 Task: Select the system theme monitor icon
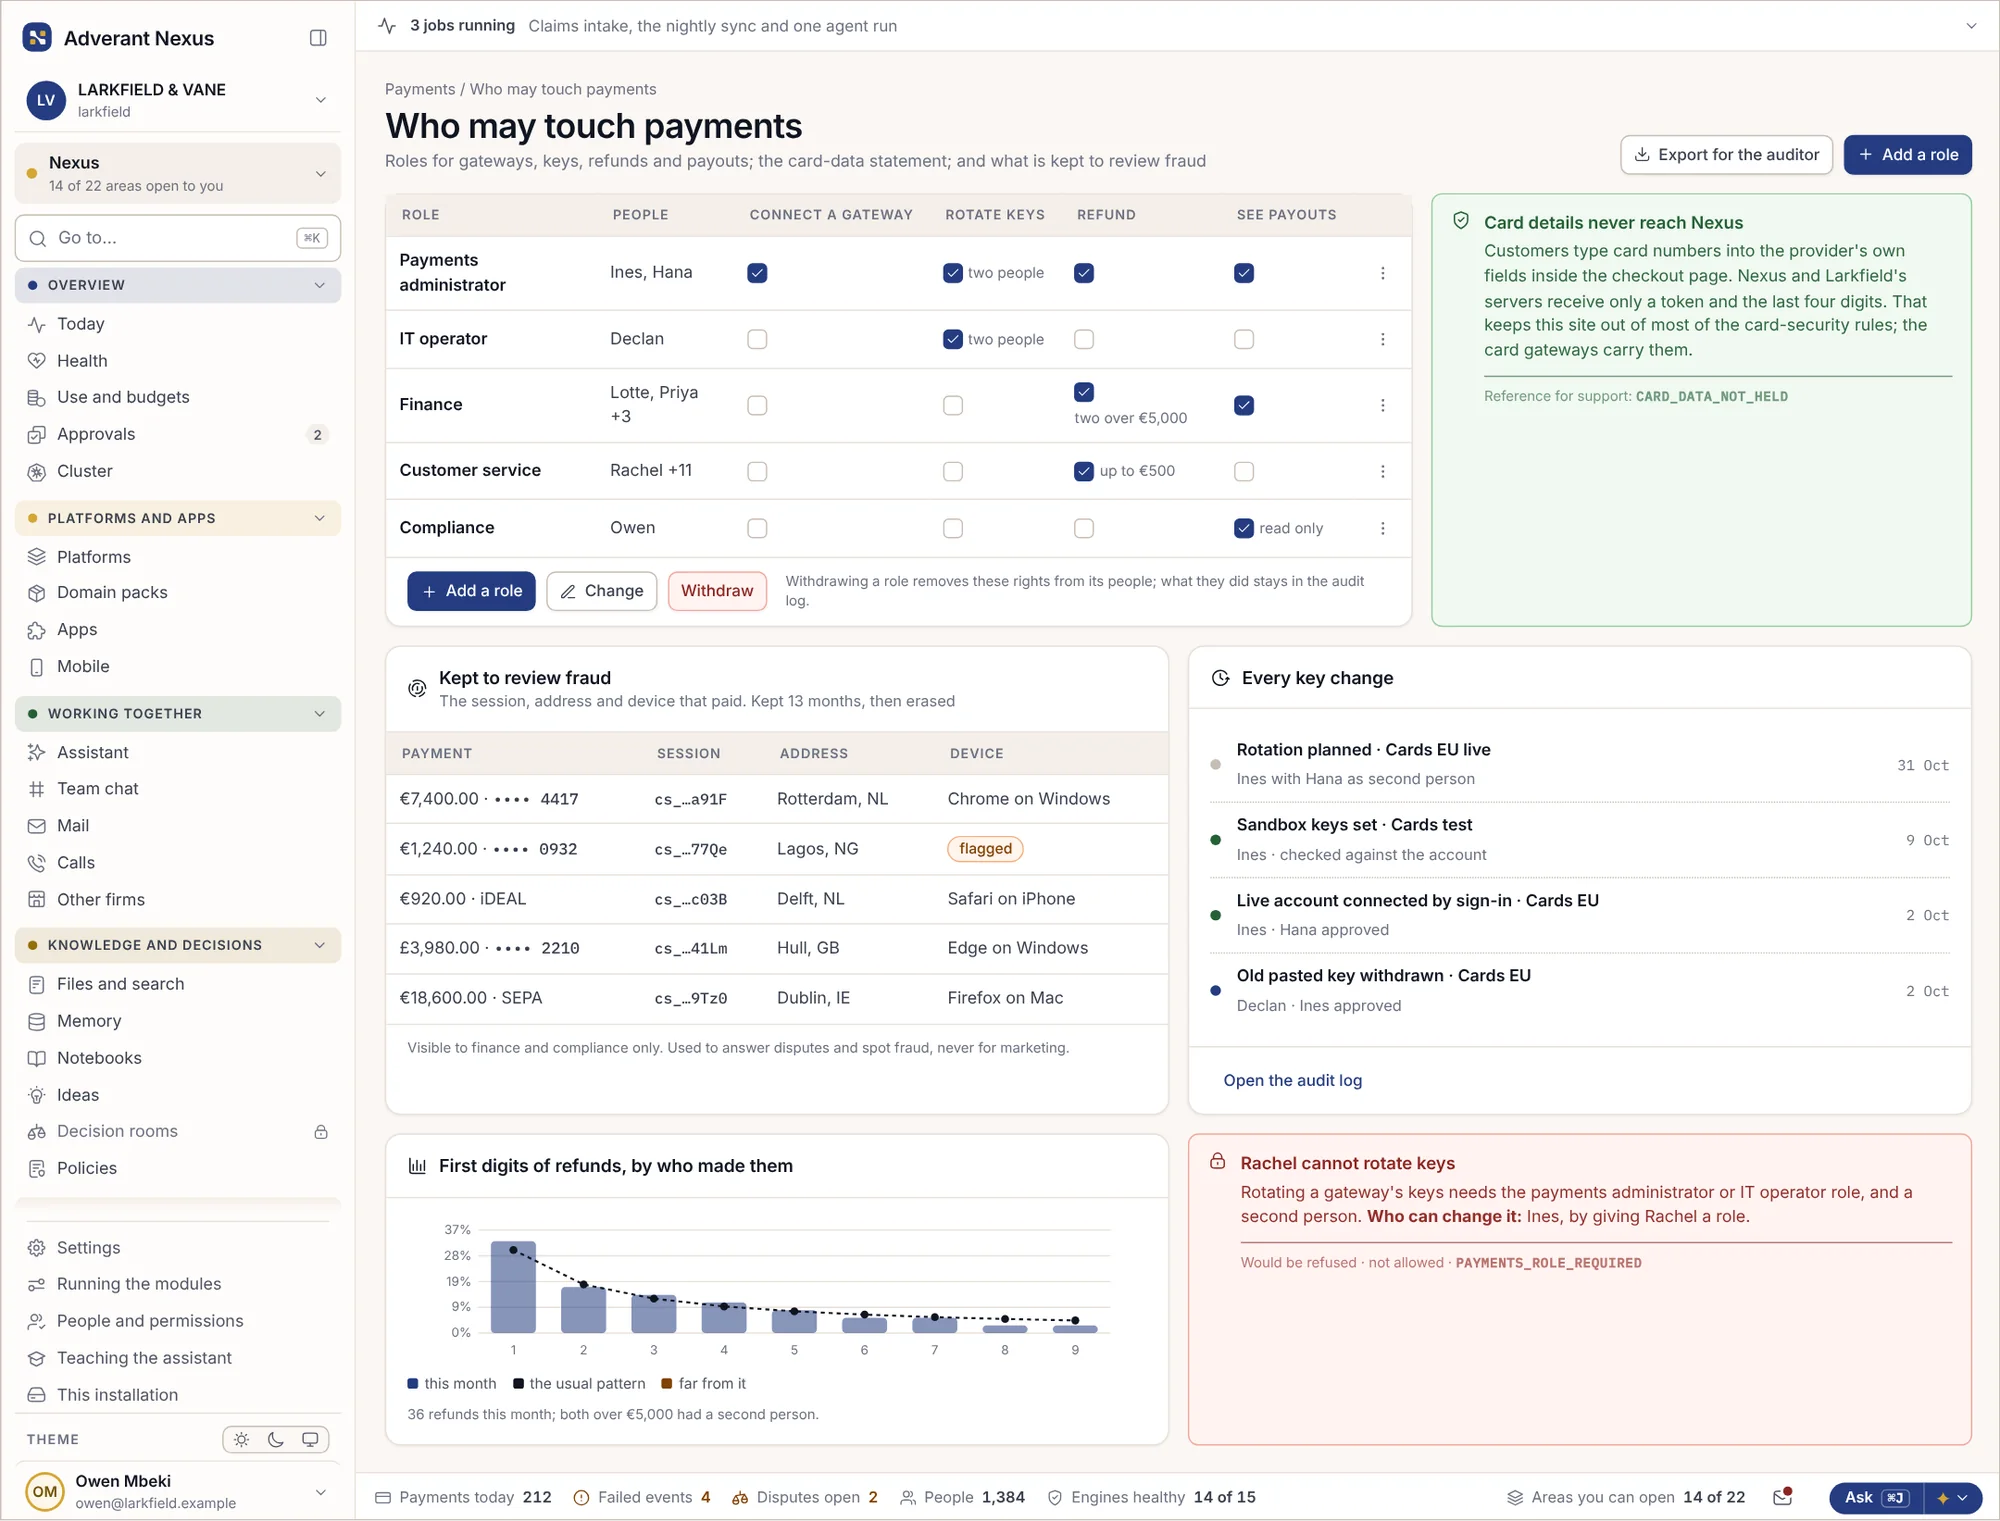pos(310,1439)
